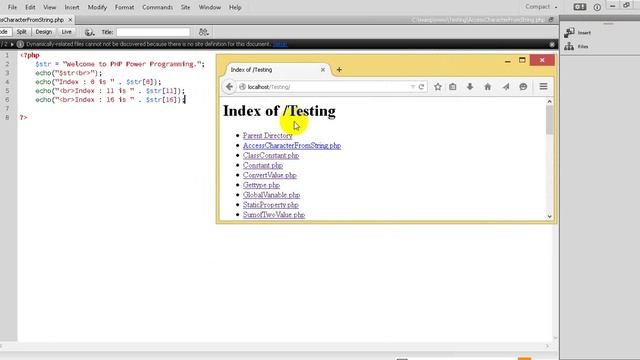Open the Format menu
Image resolution: width=640 pixels, height=360 pixels.
(x=124, y=7)
